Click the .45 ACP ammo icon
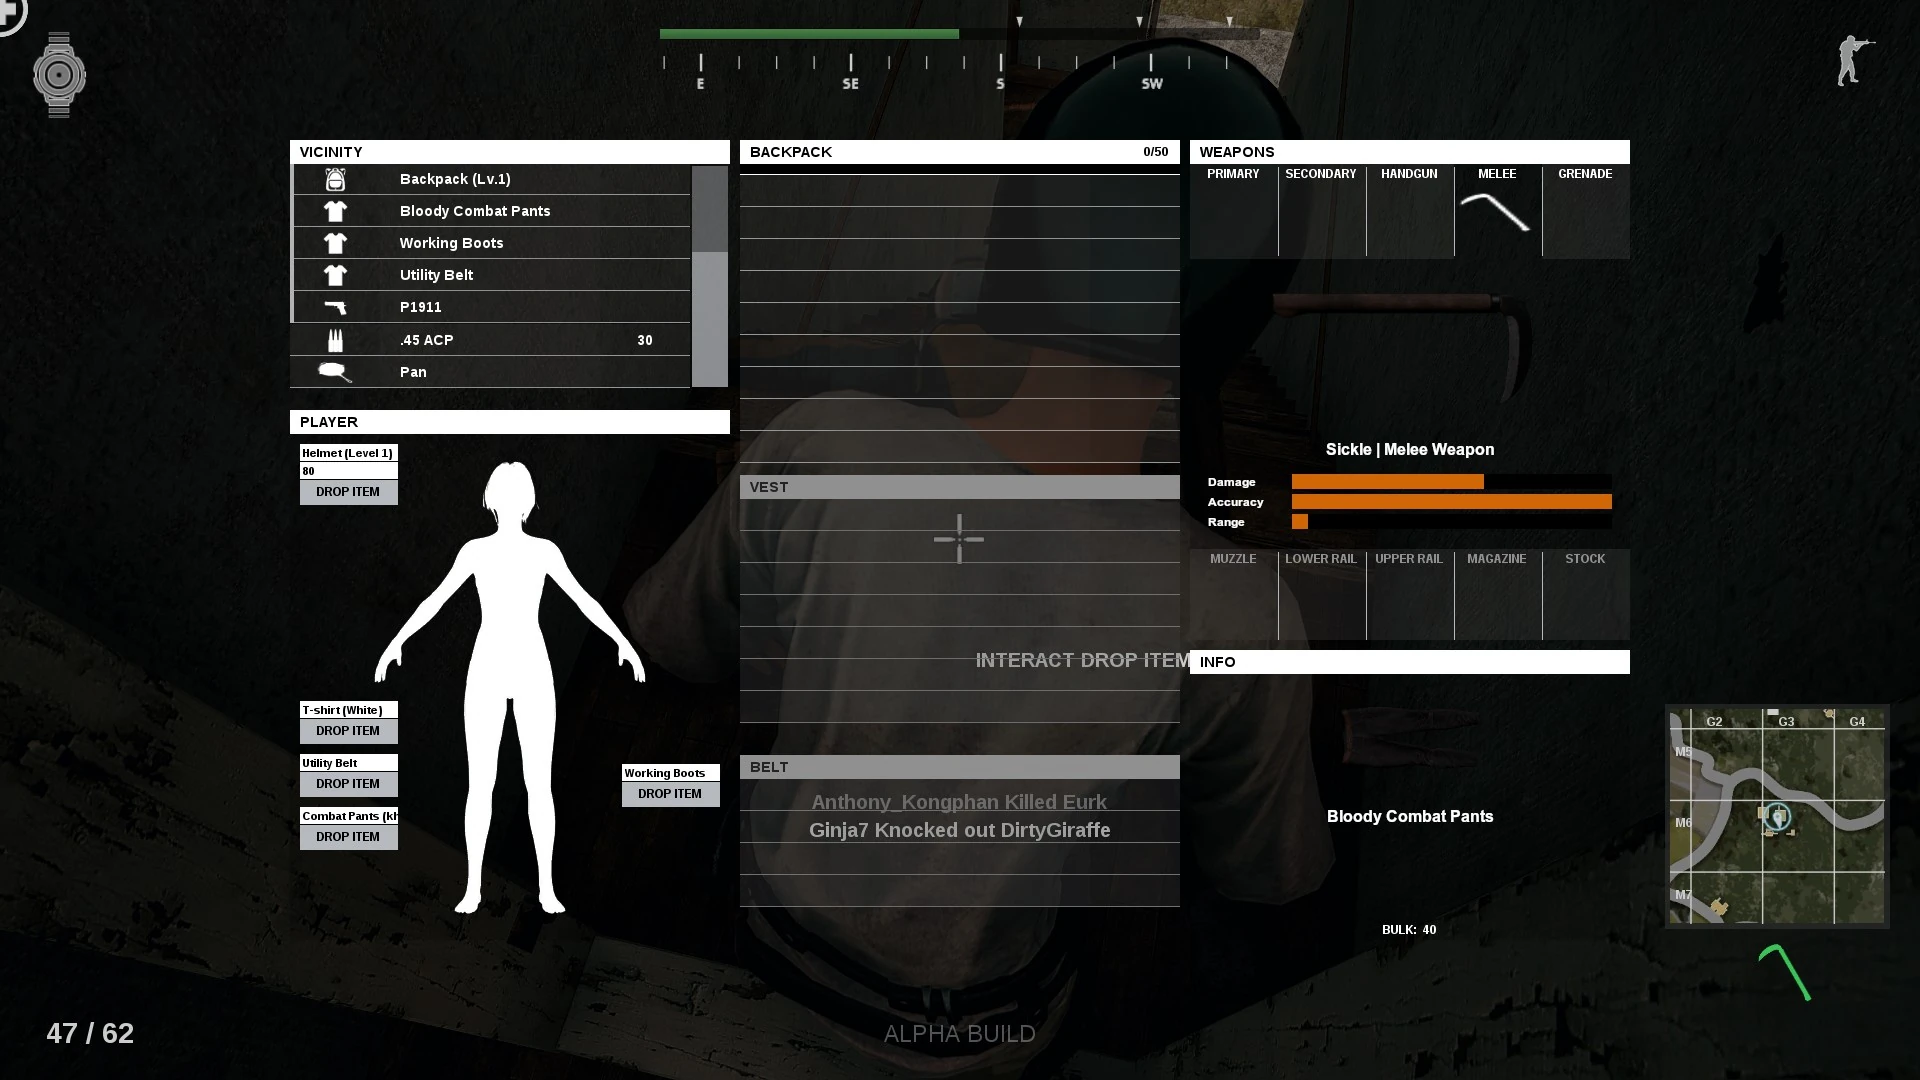The height and width of the screenshot is (1080, 1920). click(x=335, y=341)
